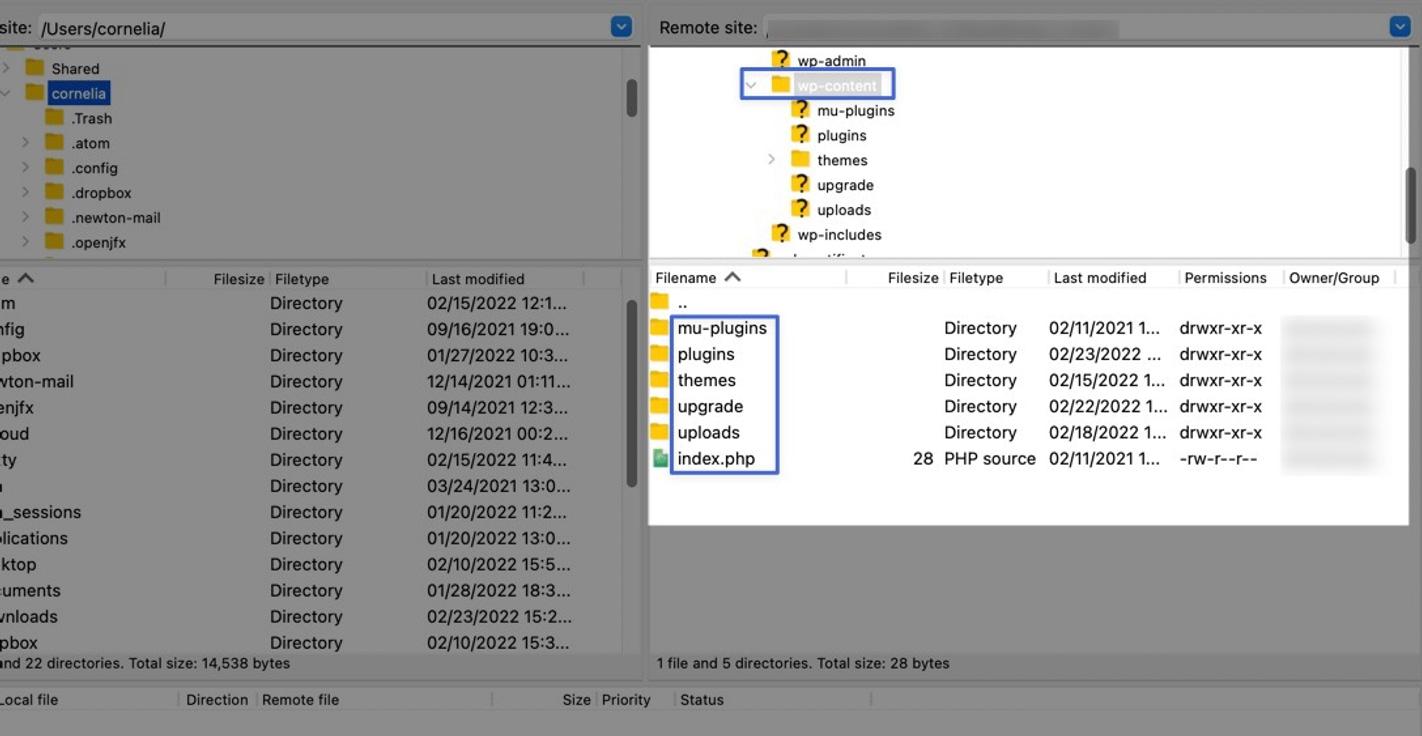Collapse the wp-content tree node
This screenshot has width=1422, height=736.
tap(751, 86)
